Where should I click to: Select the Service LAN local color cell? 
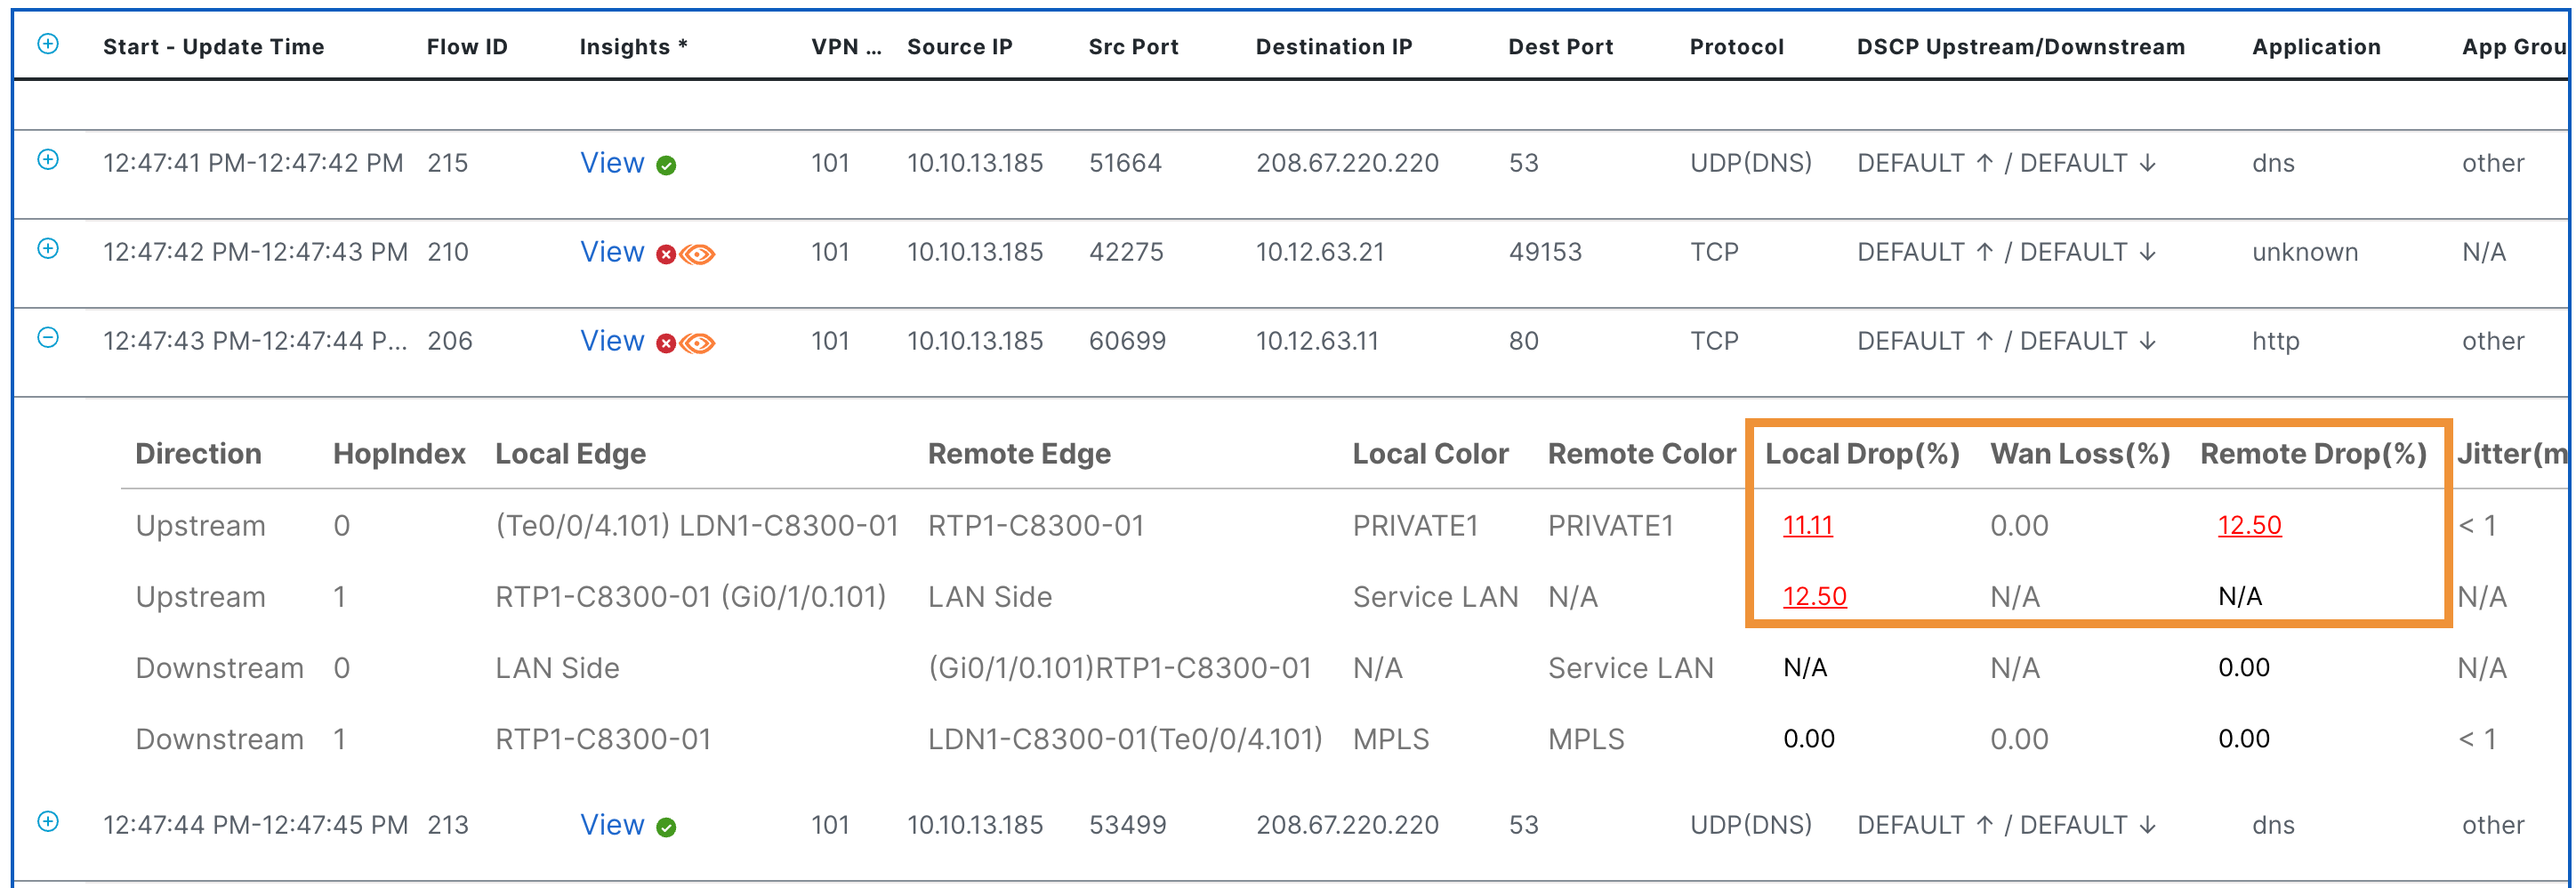(1435, 597)
